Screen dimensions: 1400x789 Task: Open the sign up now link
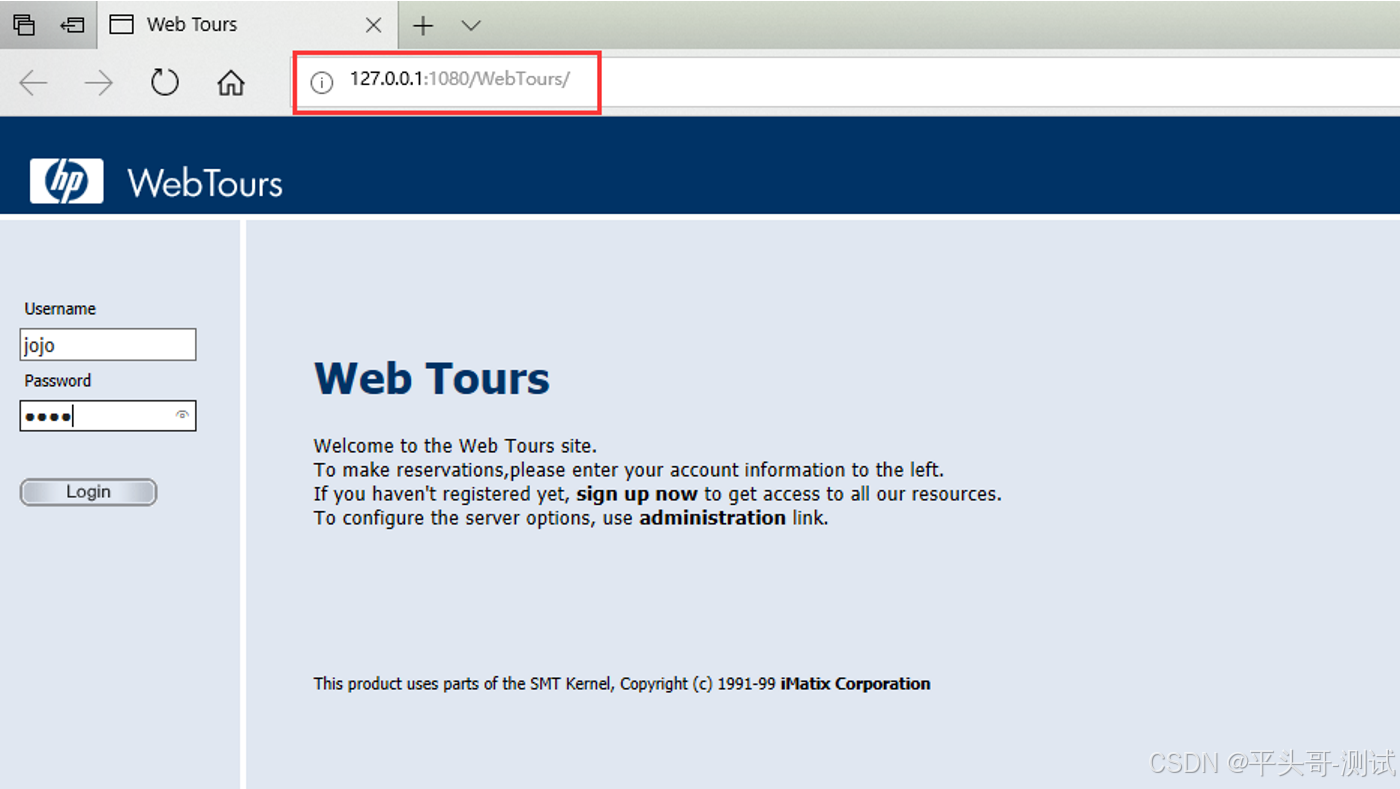tap(636, 494)
